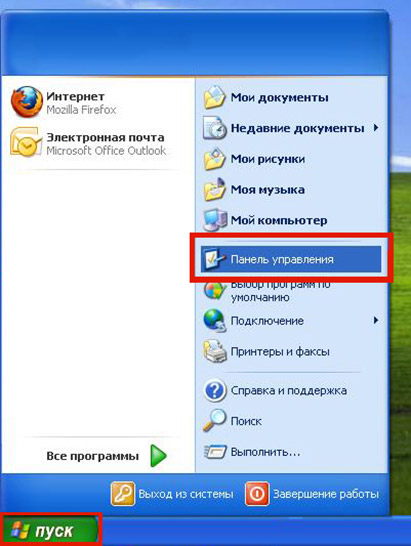Image resolution: width=411 pixels, height=546 pixels.
Task: Click the Справка и поддержка question icon
Action: [x=215, y=390]
